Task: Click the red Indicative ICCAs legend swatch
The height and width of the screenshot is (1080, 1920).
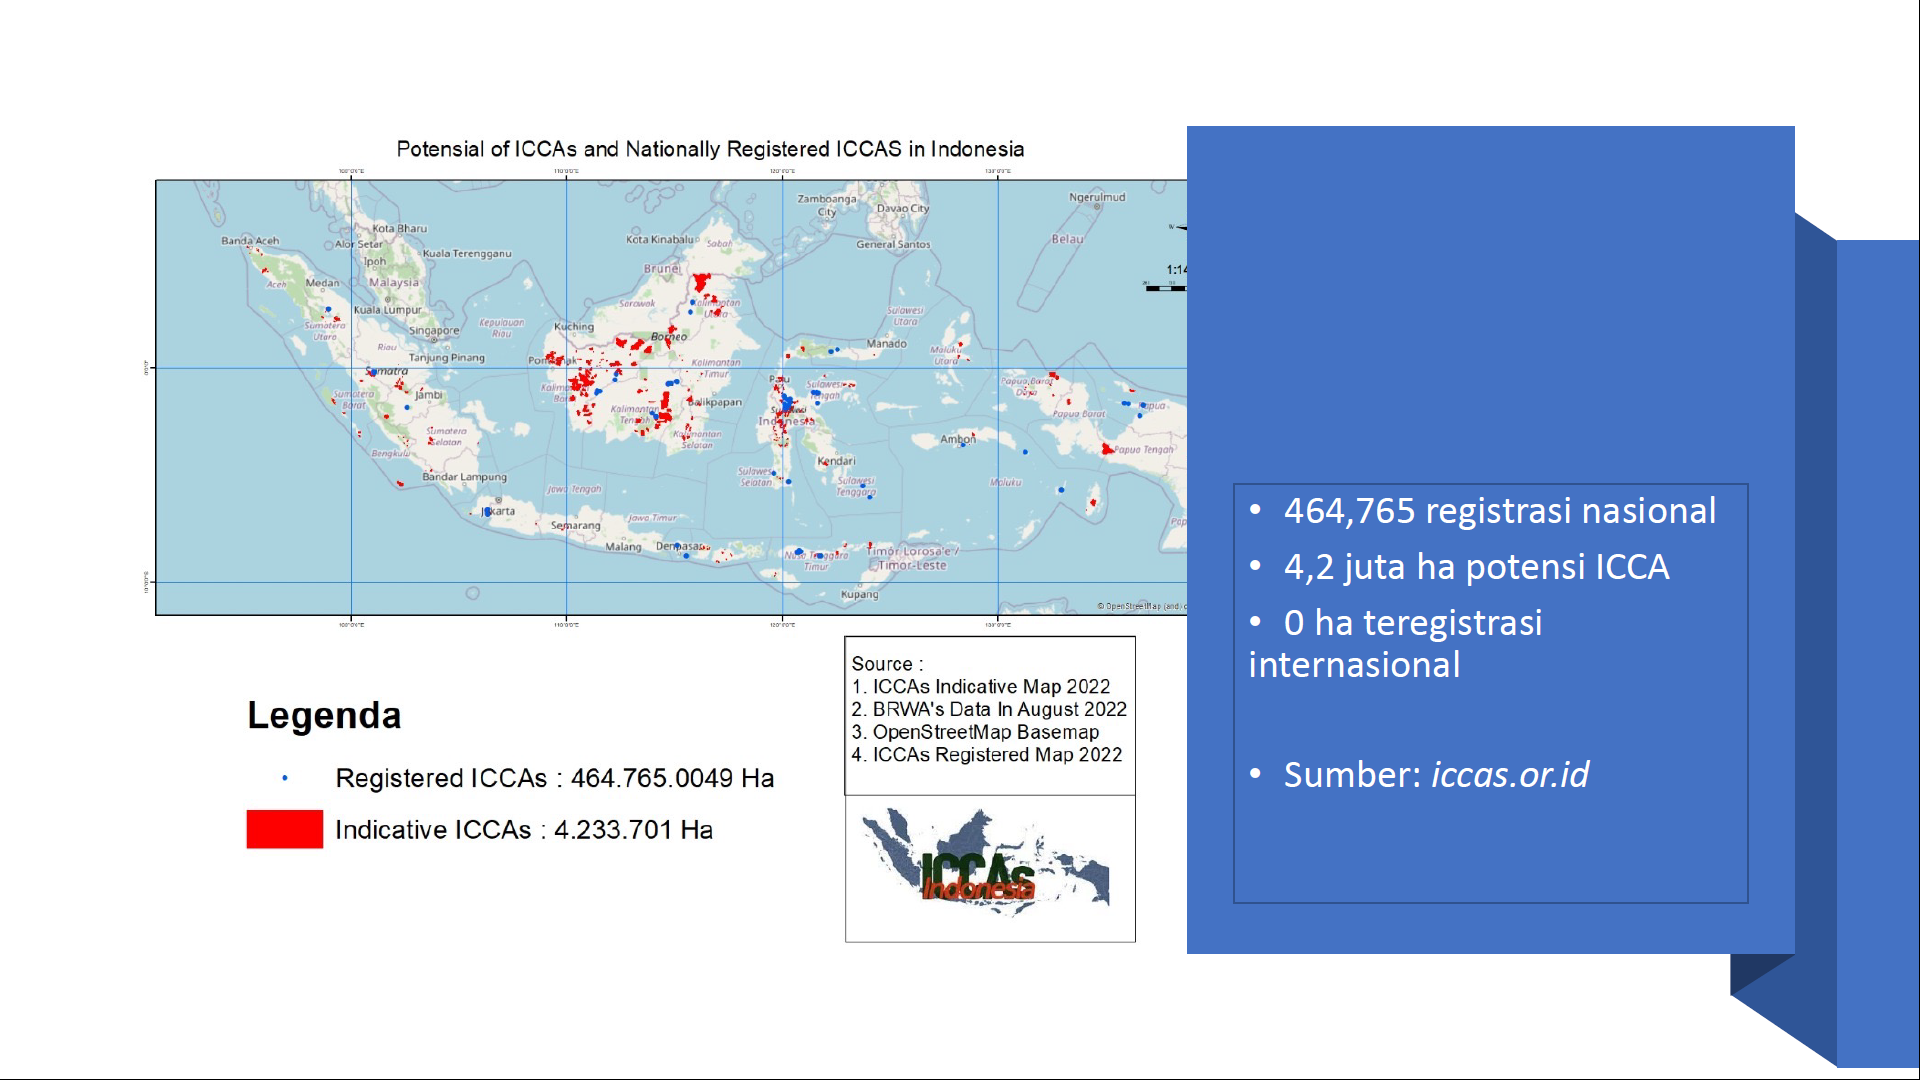Action: pos(284,829)
